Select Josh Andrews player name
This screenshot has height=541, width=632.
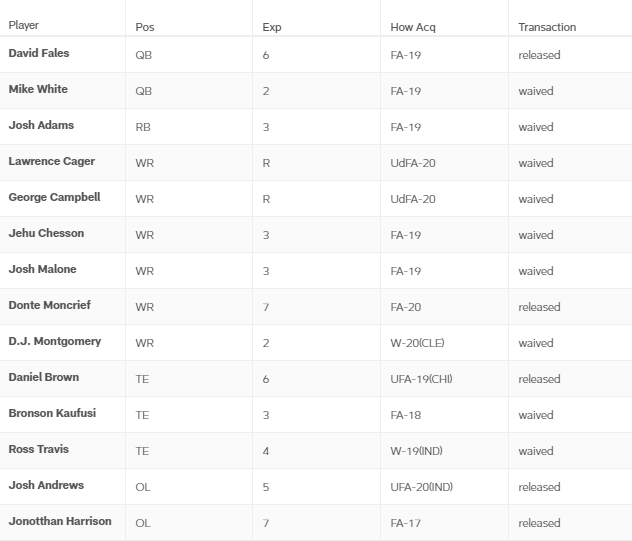click(46, 485)
